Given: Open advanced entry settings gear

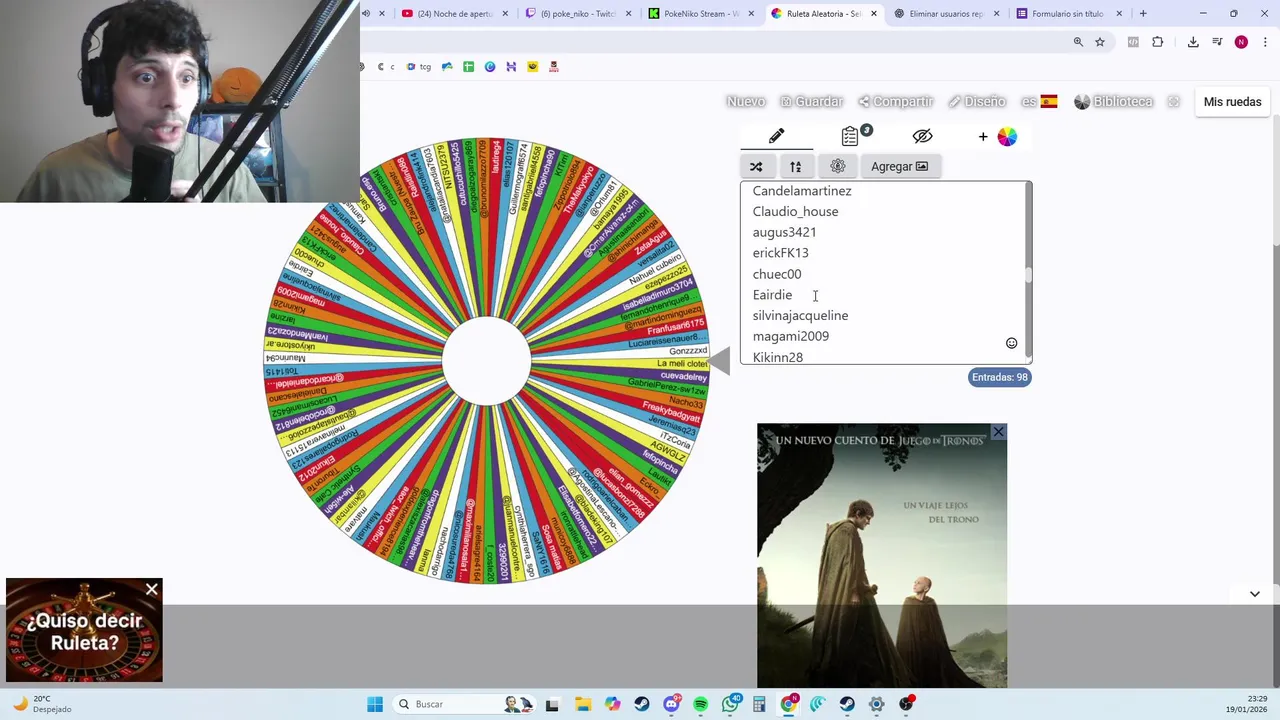Looking at the screenshot, I should [x=838, y=166].
